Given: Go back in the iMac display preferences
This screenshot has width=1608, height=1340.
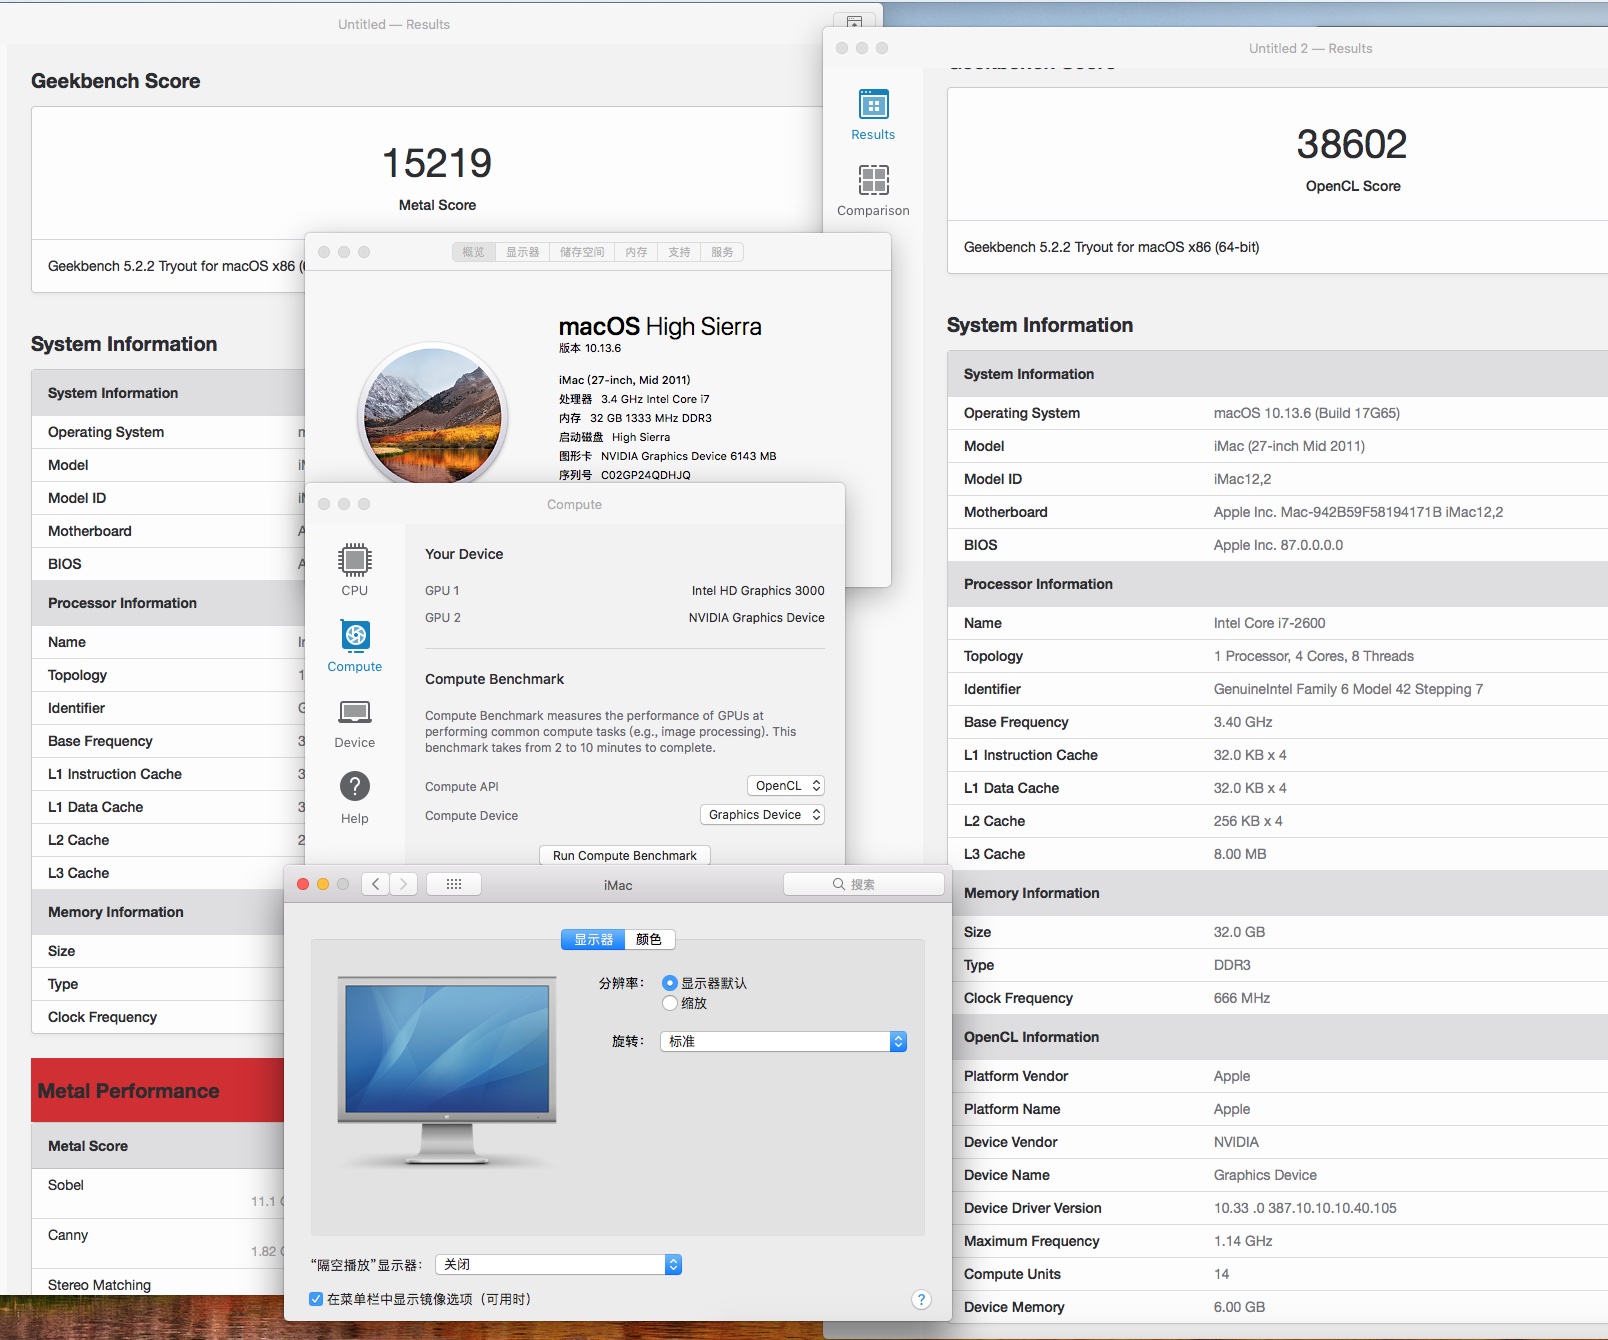Looking at the screenshot, I should [376, 884].
